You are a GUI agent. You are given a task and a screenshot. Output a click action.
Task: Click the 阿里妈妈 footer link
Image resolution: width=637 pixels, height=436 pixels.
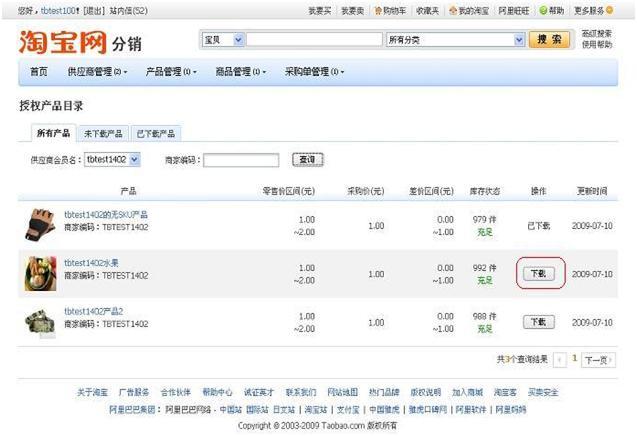511,410
